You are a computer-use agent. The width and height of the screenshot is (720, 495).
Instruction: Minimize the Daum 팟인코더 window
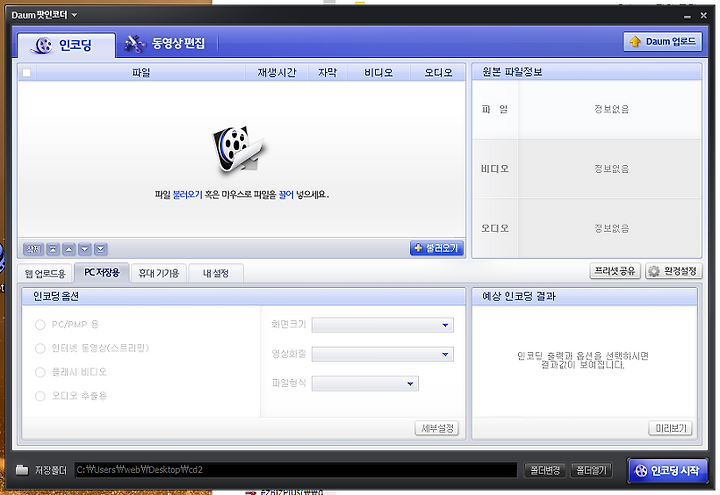coord(687,16)
